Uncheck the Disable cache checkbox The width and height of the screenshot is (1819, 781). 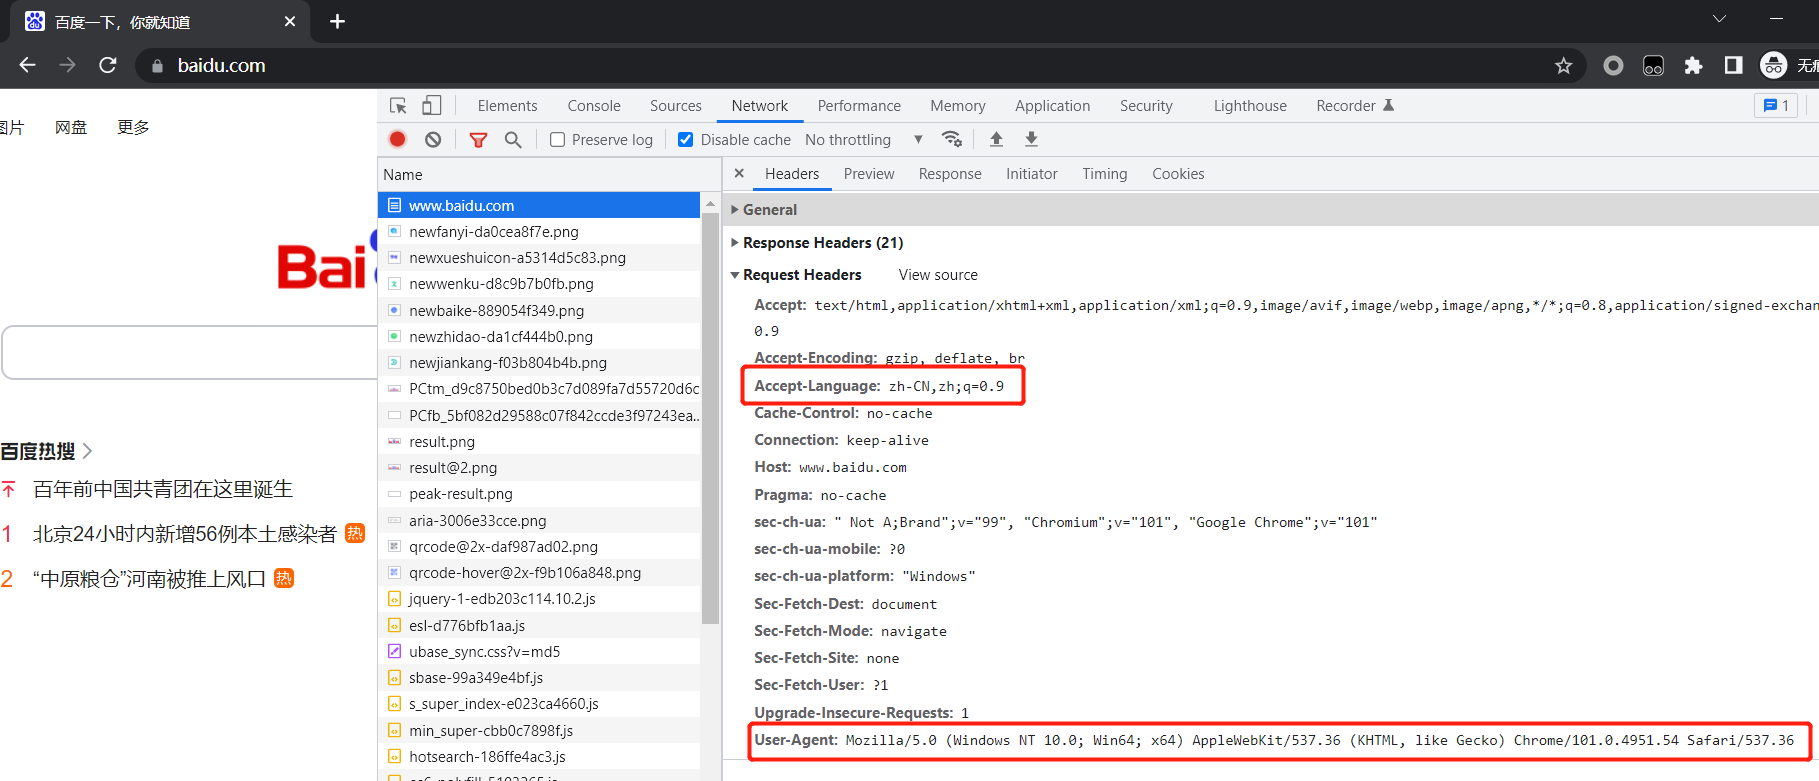(685, 140)
